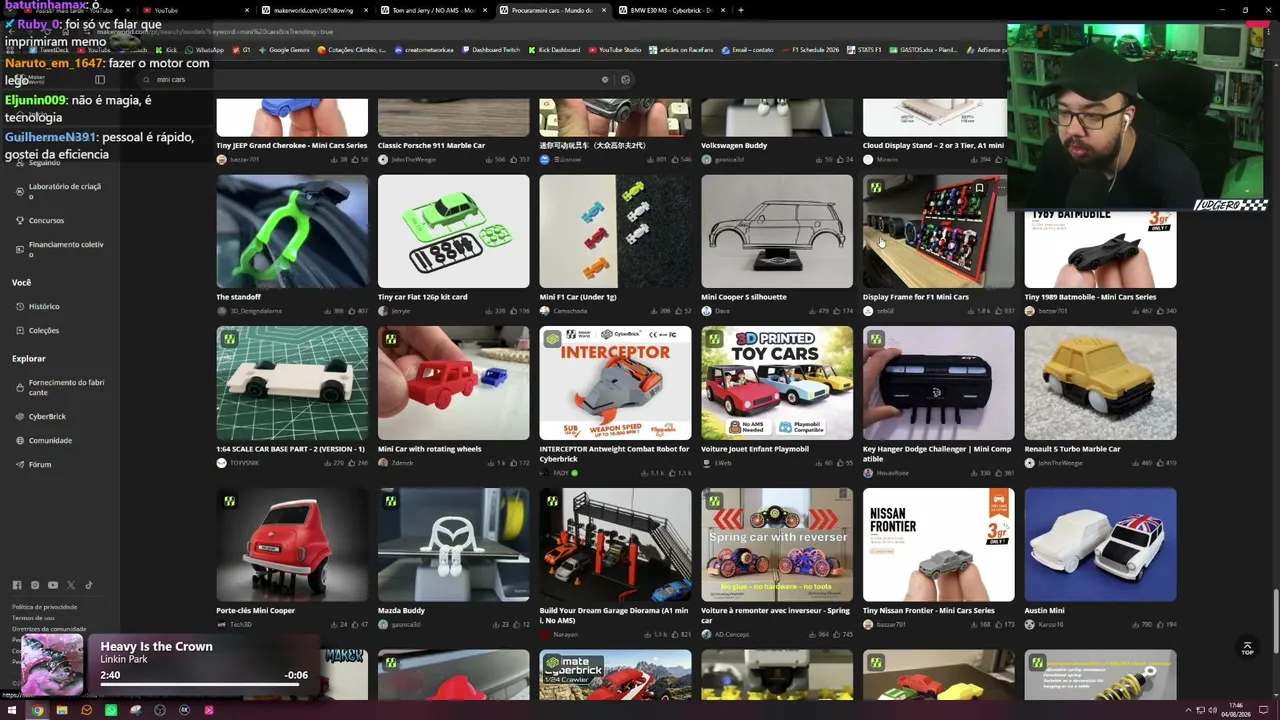Click the Fornecimento do fabricante bag icon
1280x720 pixels.
coord(20,387)
